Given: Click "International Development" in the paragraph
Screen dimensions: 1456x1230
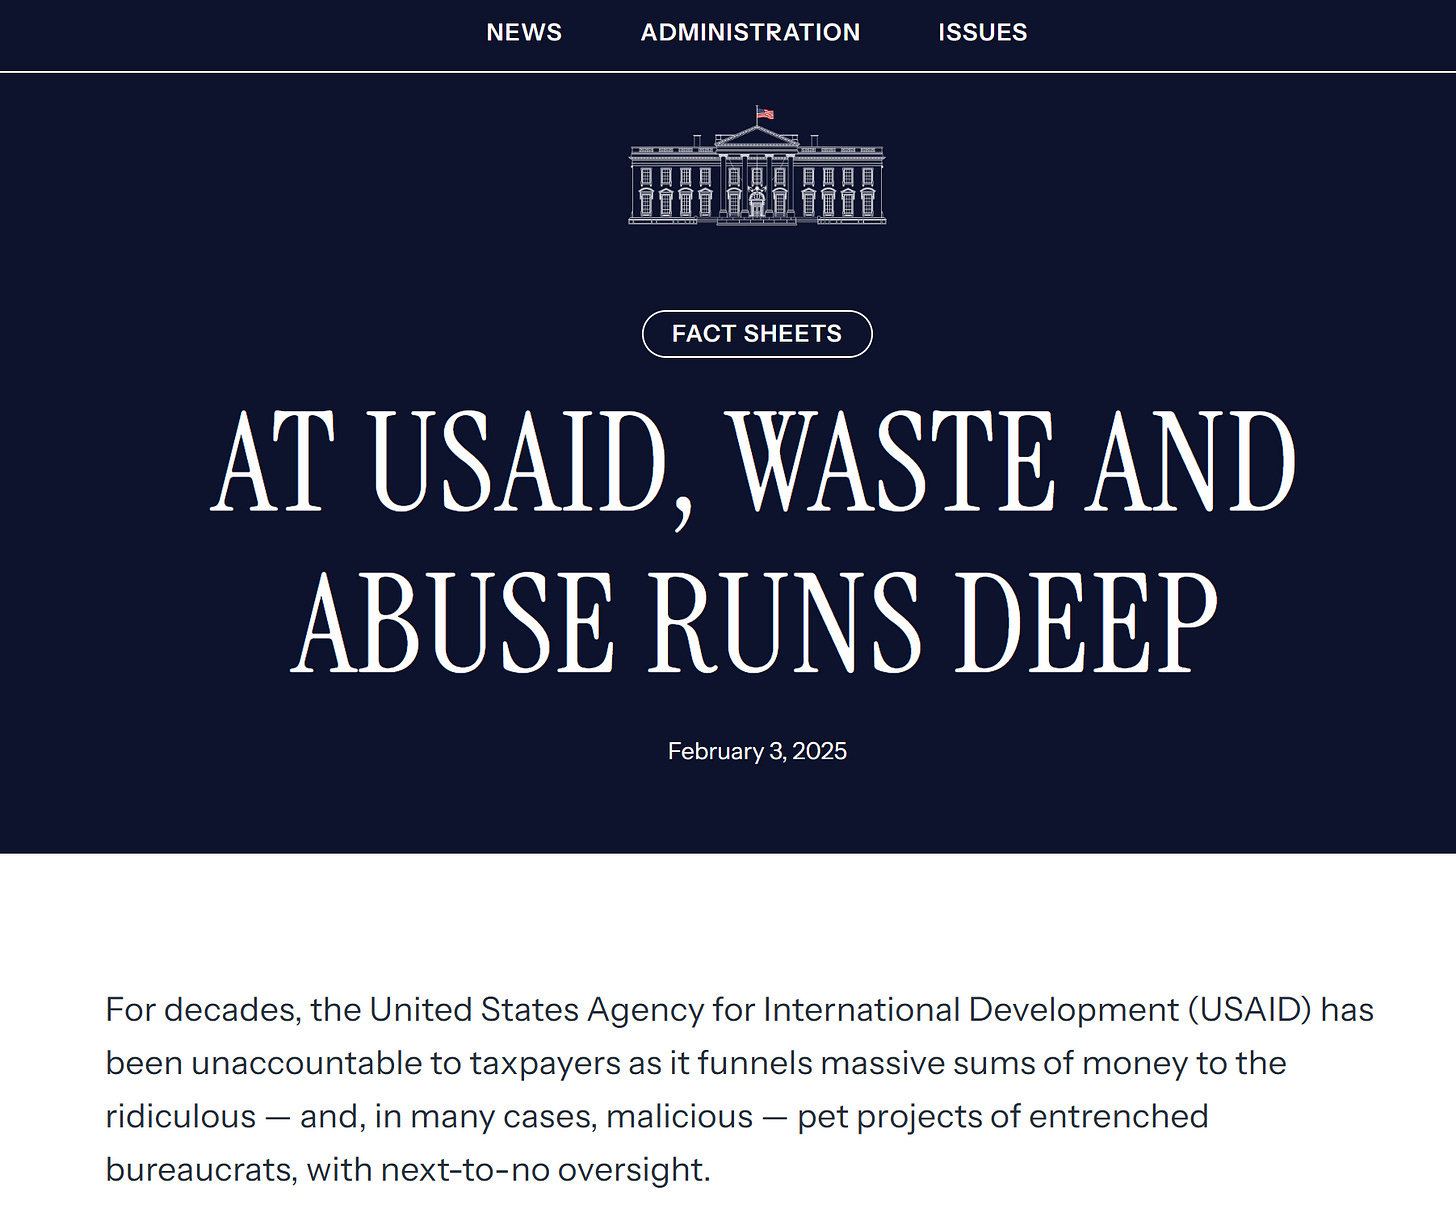Looking at the screenshot, I should click(970, 1010).
